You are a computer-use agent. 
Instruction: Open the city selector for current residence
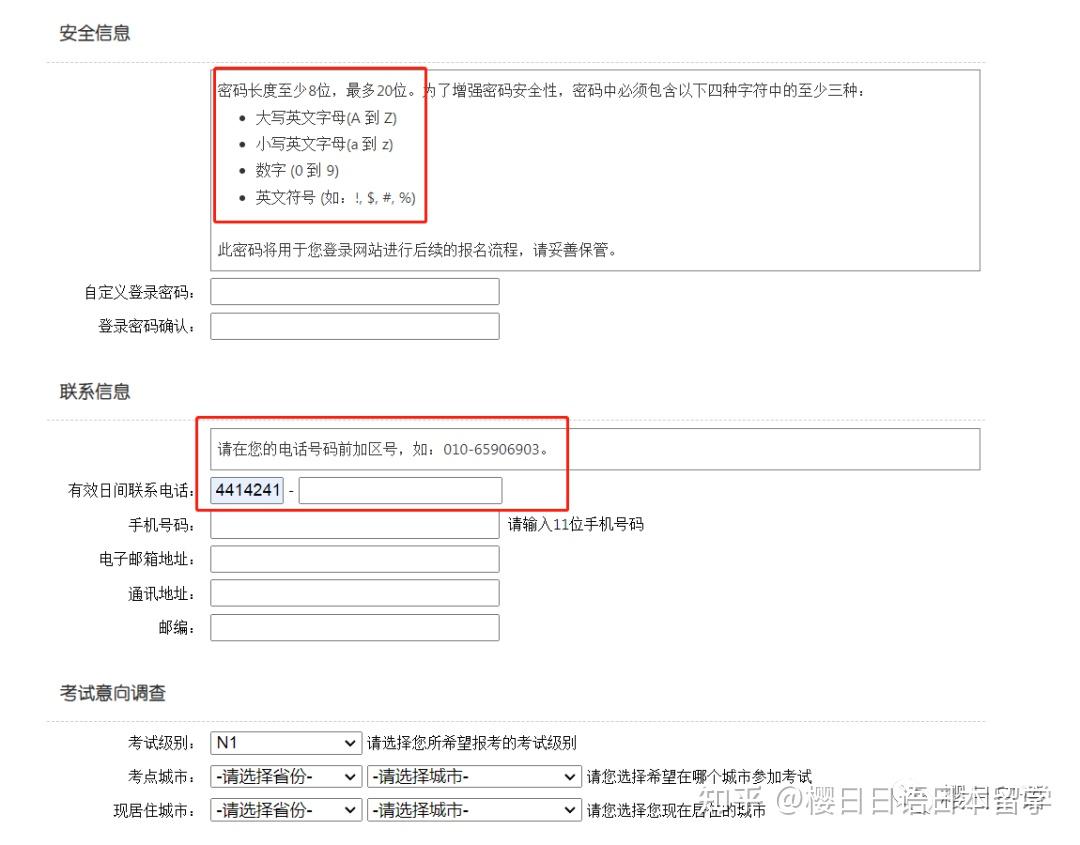pos(470,810)
